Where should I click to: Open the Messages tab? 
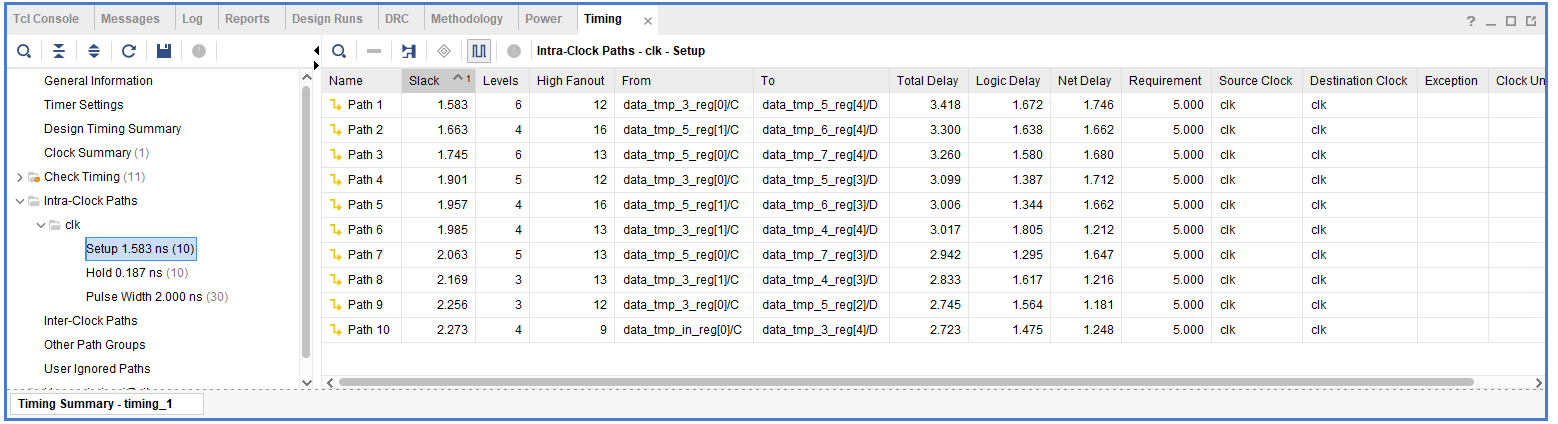[130, 19]
